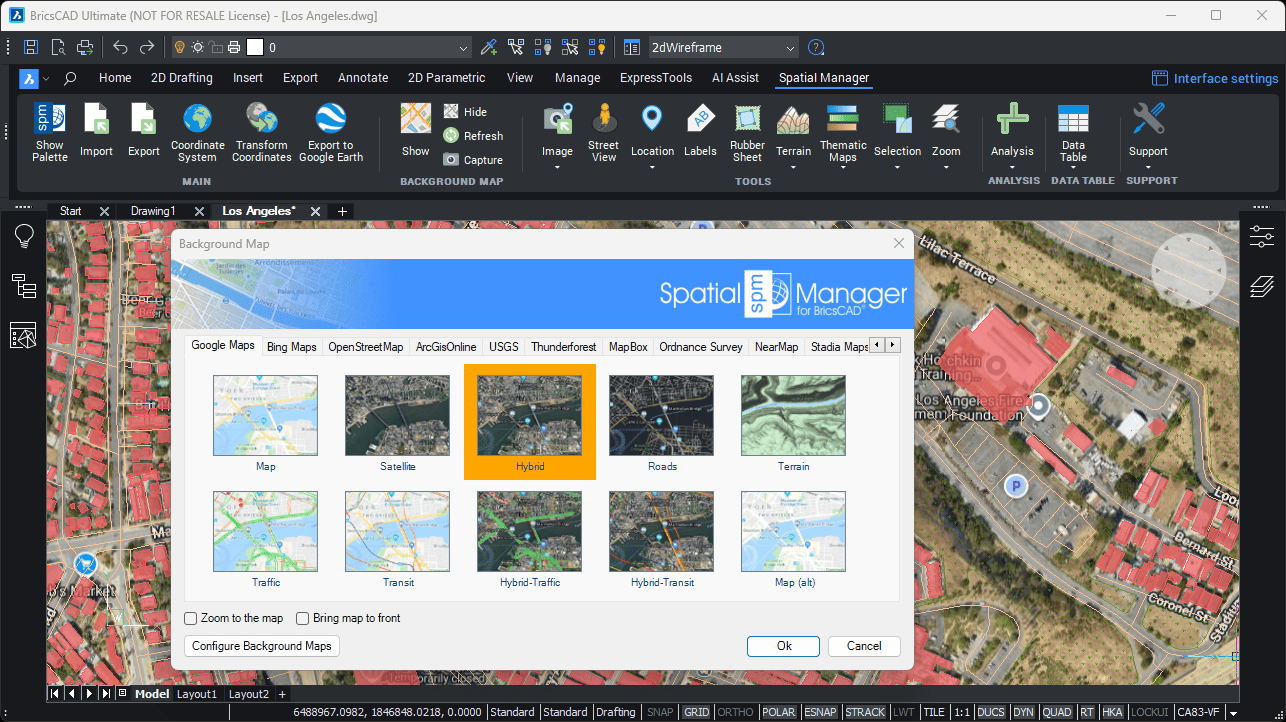
Task: Click the Cancel button
Action: pos(864,646)
